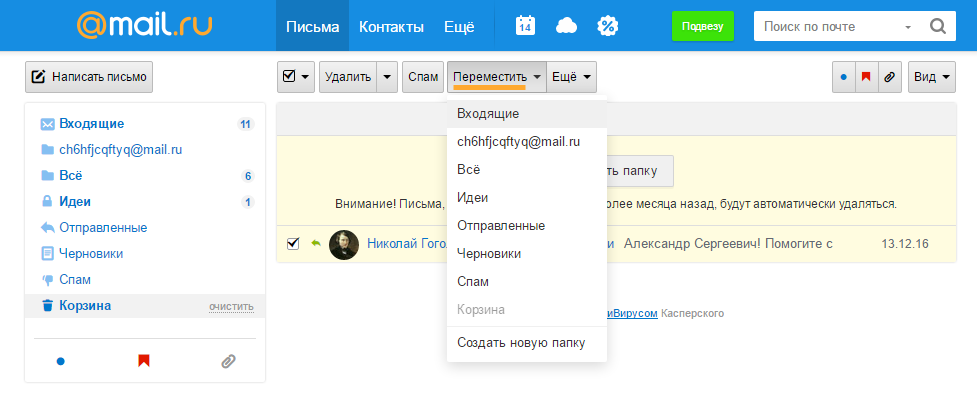
Task: Click the очистить link next to Корзина
Action: (x=231, y=306)
